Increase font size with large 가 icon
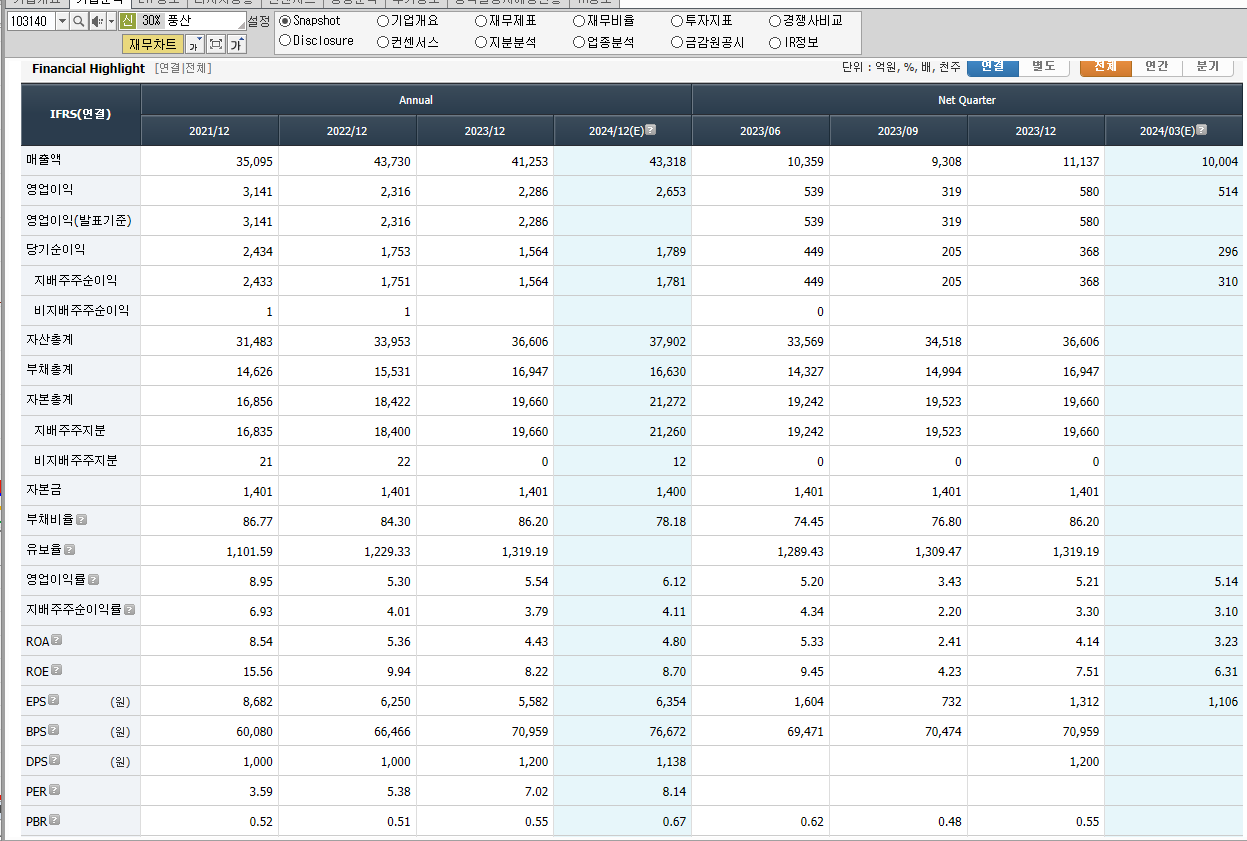1247x841 pixels. point(238,44)
